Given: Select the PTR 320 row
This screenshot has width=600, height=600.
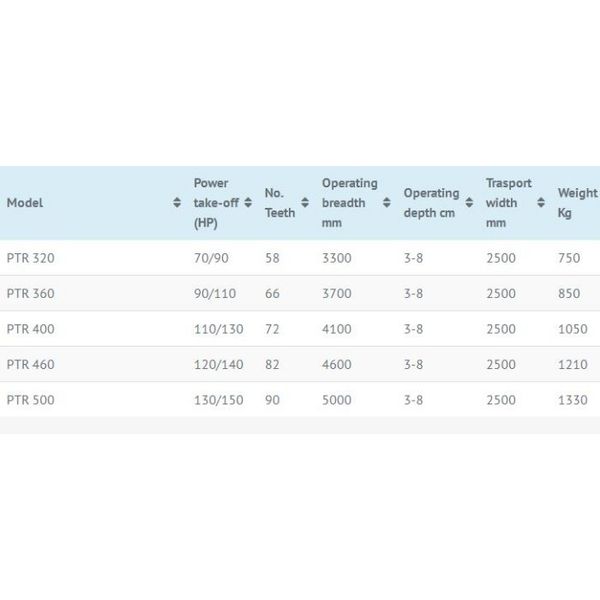Looking at the screenshot, I should (300, 258).
